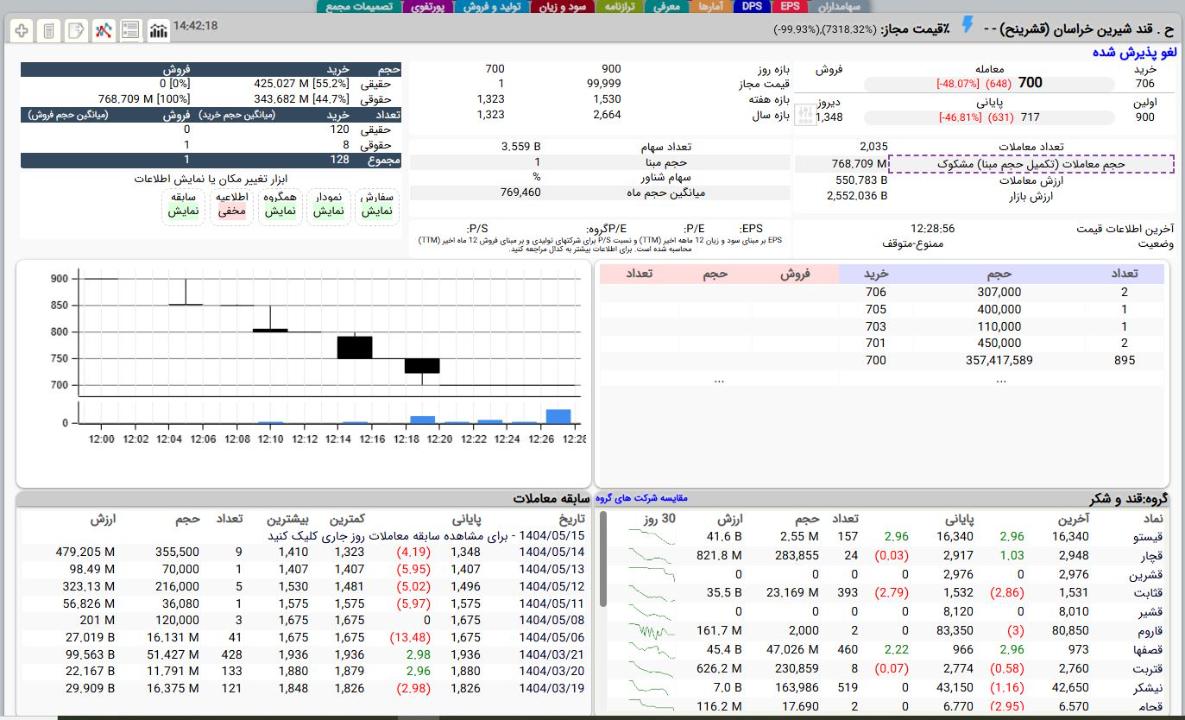This screenshot has height=720, width=1185.
Task: Click the list view icon in the toolbar
Action: [x=129, y=31]
